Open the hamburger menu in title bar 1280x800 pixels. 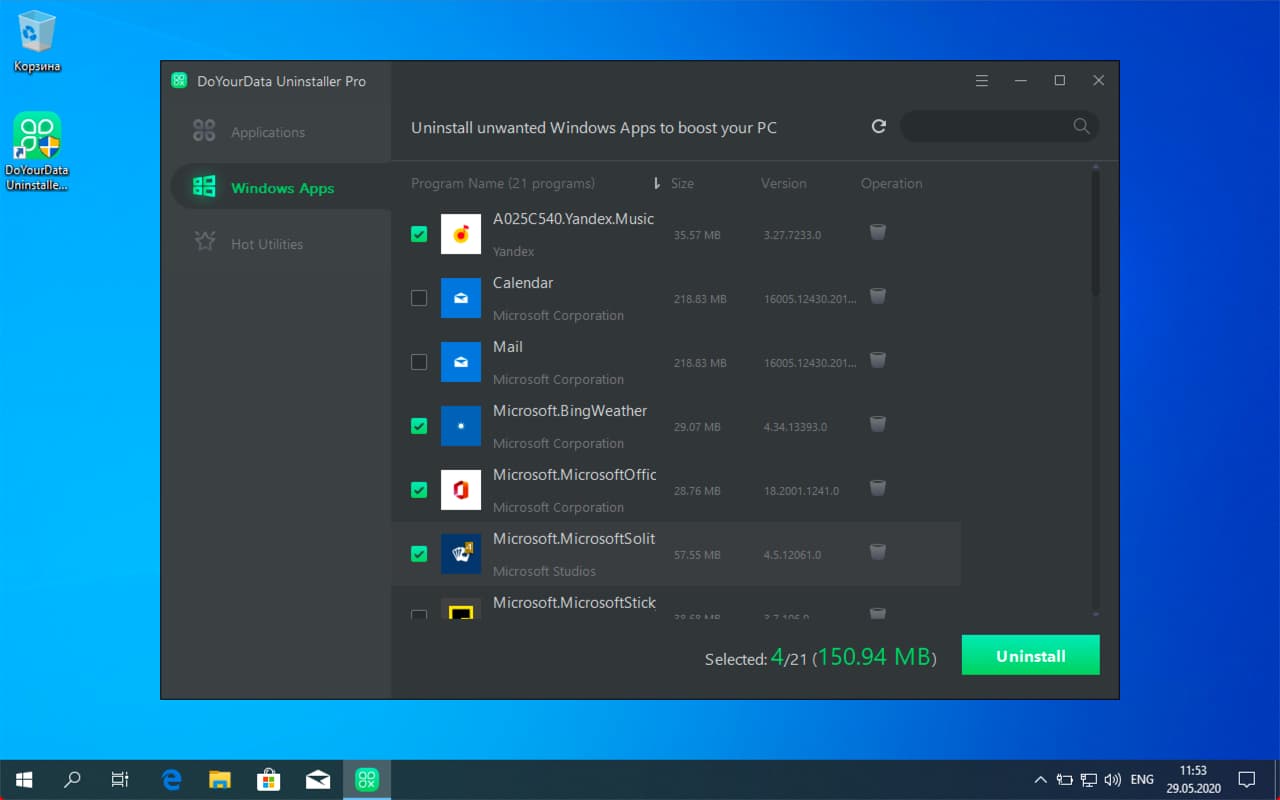tap(982, 81)
